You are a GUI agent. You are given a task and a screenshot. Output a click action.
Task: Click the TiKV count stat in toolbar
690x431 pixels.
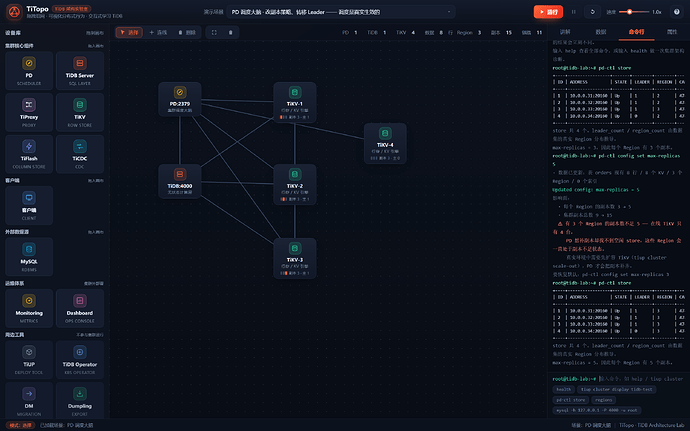[405, 32]
